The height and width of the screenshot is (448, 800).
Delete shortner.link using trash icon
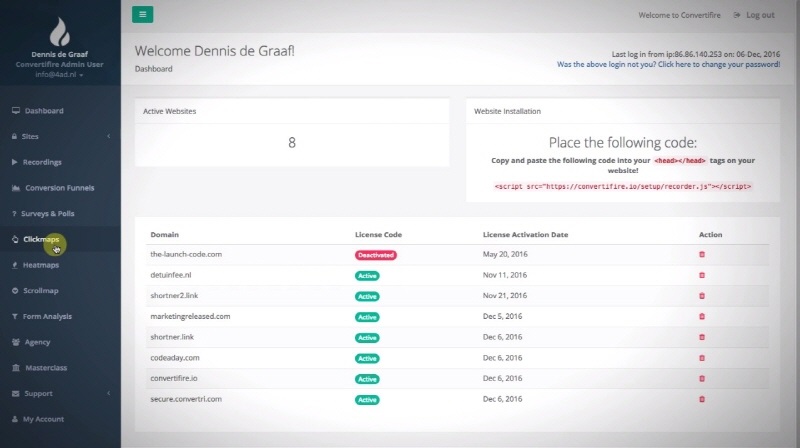pos(702,337)
